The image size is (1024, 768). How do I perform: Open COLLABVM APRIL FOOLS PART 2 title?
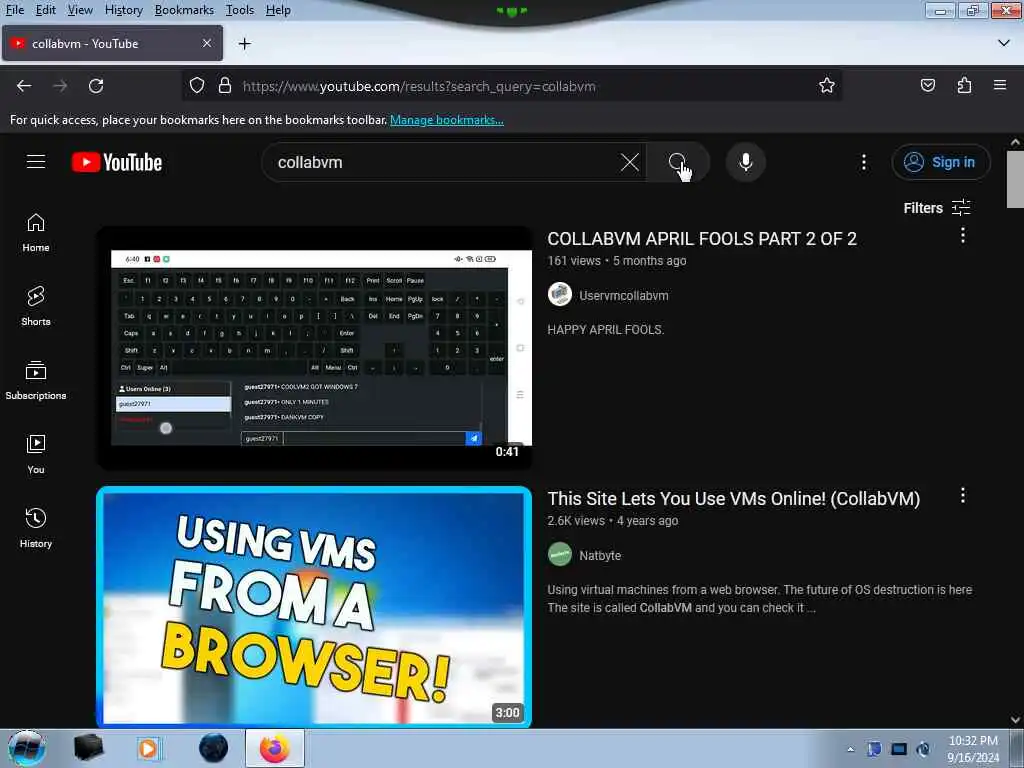point(702,239)
